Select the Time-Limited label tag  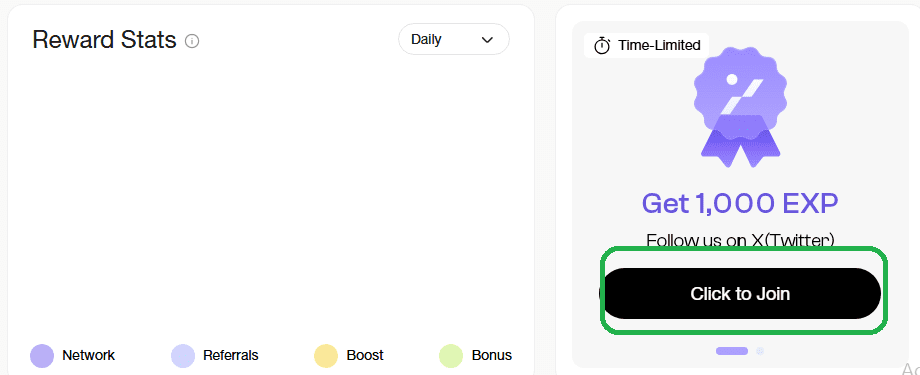[x=647, y=45]
